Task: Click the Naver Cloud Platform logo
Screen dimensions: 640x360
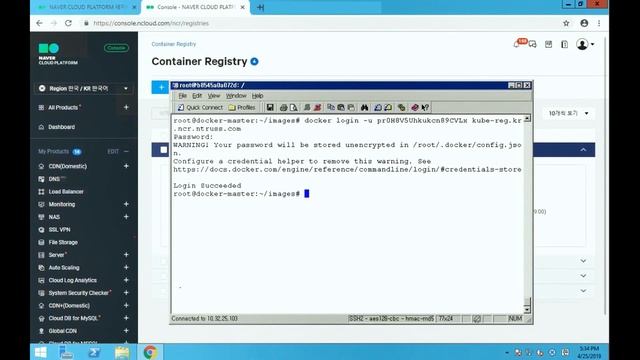Action: 58,54
